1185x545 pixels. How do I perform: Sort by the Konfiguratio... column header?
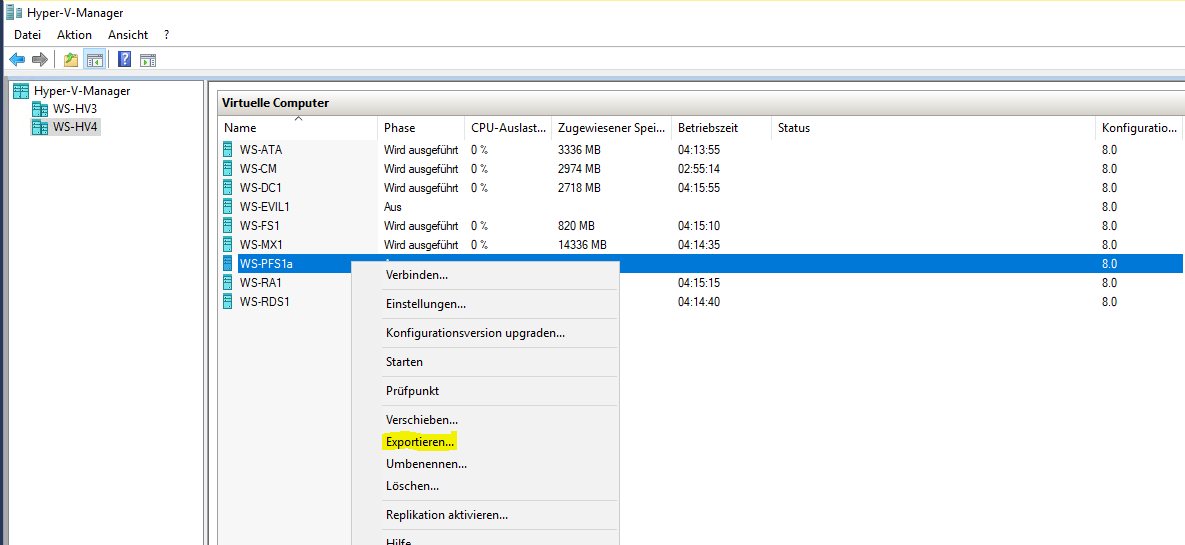point(1138,128)
